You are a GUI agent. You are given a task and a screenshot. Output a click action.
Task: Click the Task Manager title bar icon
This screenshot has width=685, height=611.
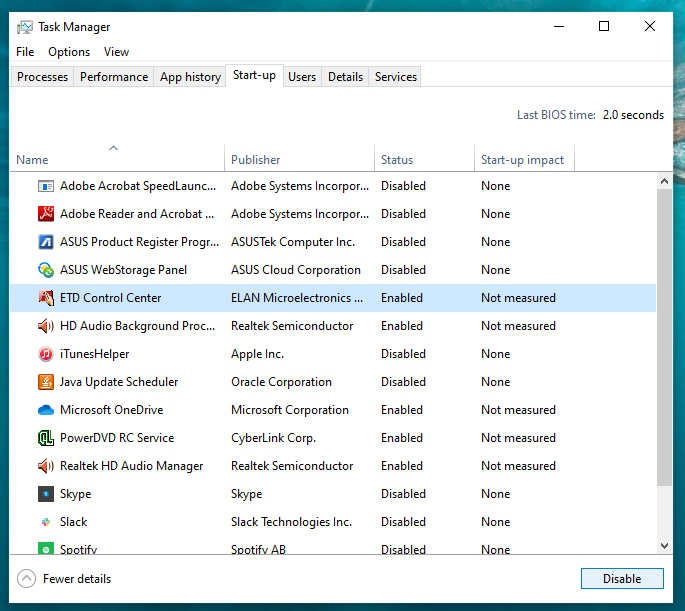tap(25, 27)
